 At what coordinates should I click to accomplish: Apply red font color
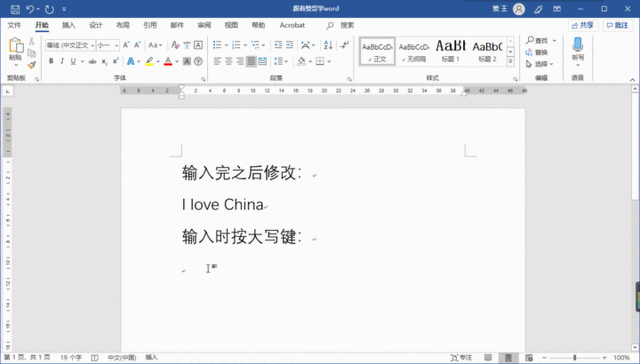click(x=168, y=61)
